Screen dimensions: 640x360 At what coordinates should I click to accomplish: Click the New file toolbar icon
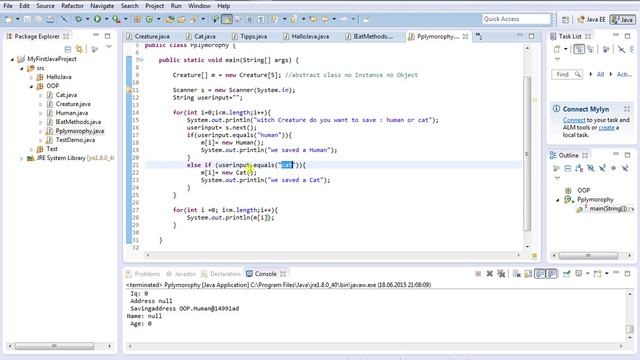[8, 19]
